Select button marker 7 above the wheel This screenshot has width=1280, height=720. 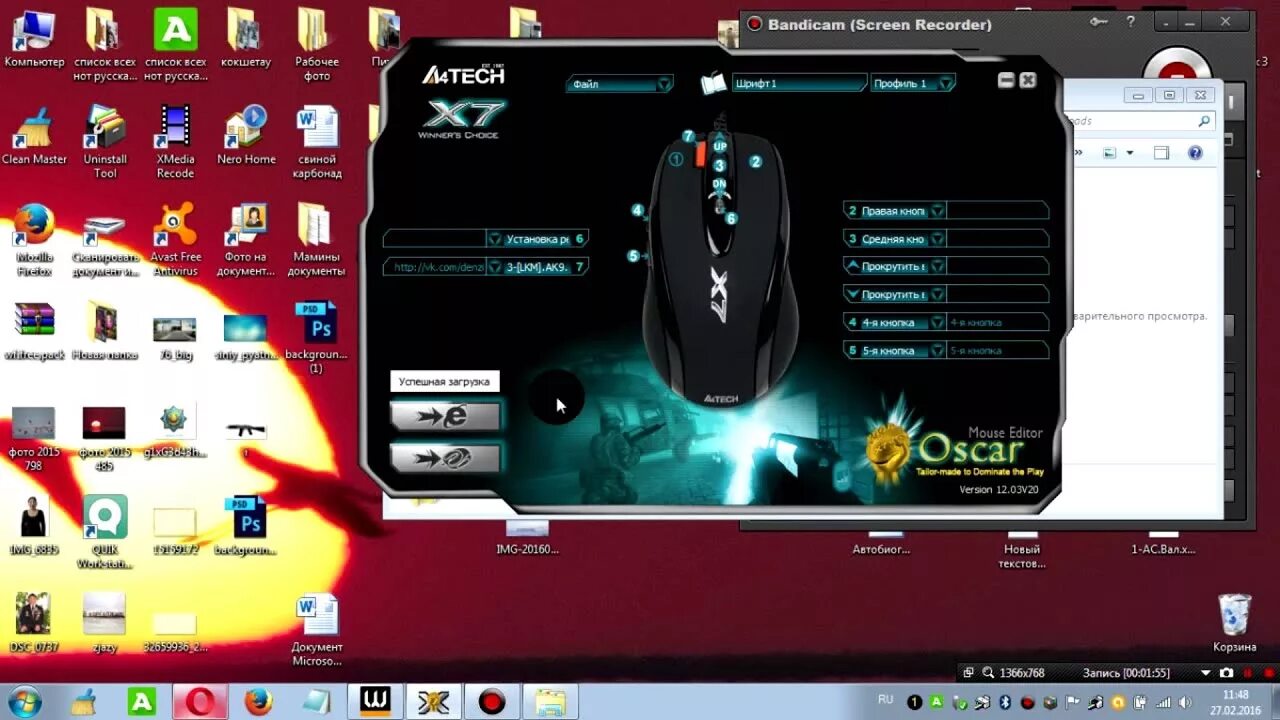688,136
